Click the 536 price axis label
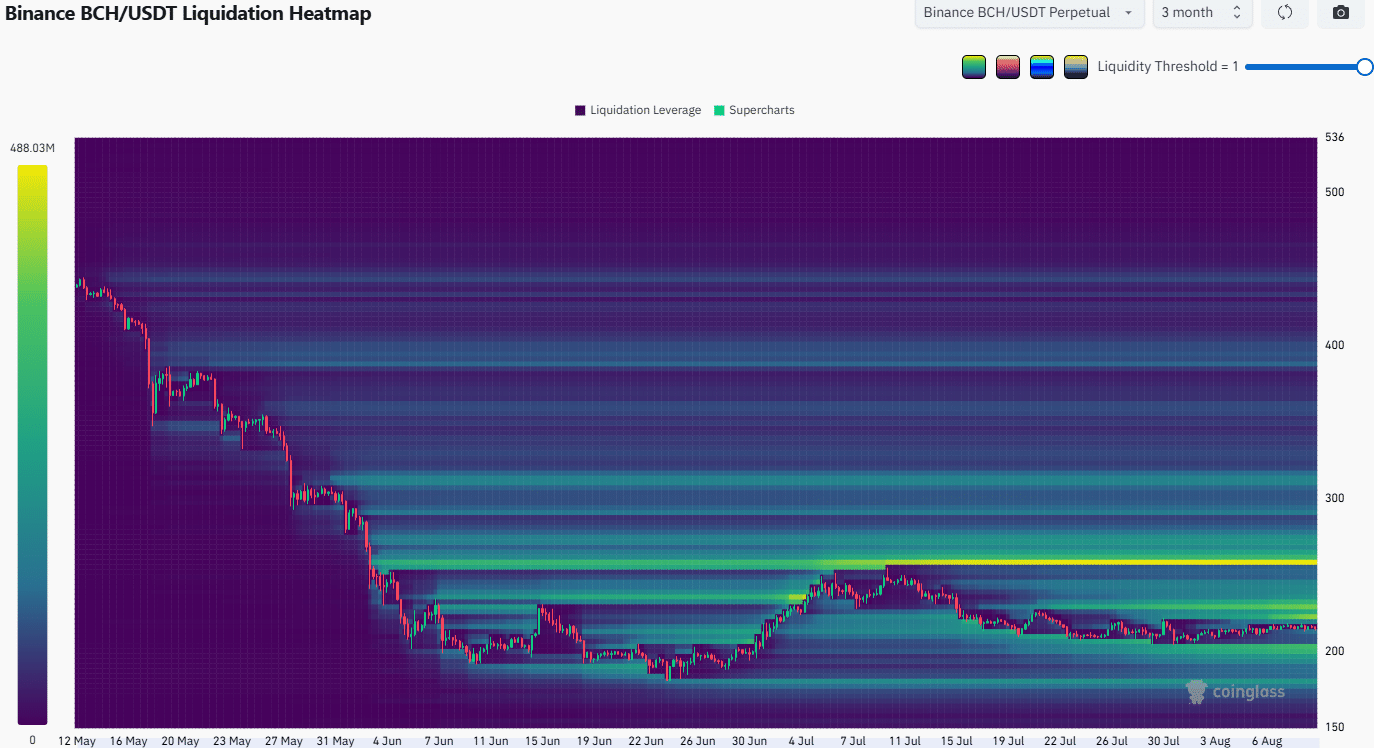This screenshot has width=1374, height=748. tap(1336, 137)
